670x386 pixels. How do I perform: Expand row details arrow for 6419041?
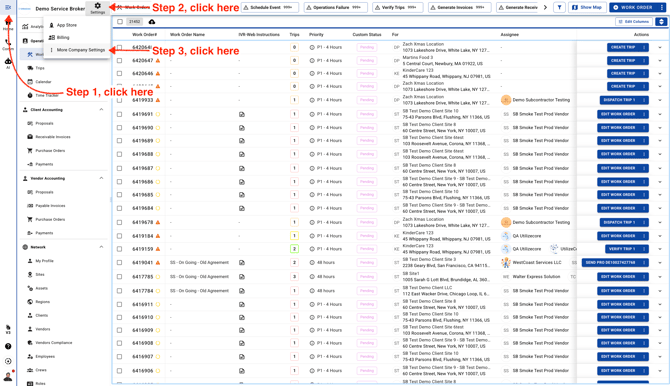click(x=660, y=263)
